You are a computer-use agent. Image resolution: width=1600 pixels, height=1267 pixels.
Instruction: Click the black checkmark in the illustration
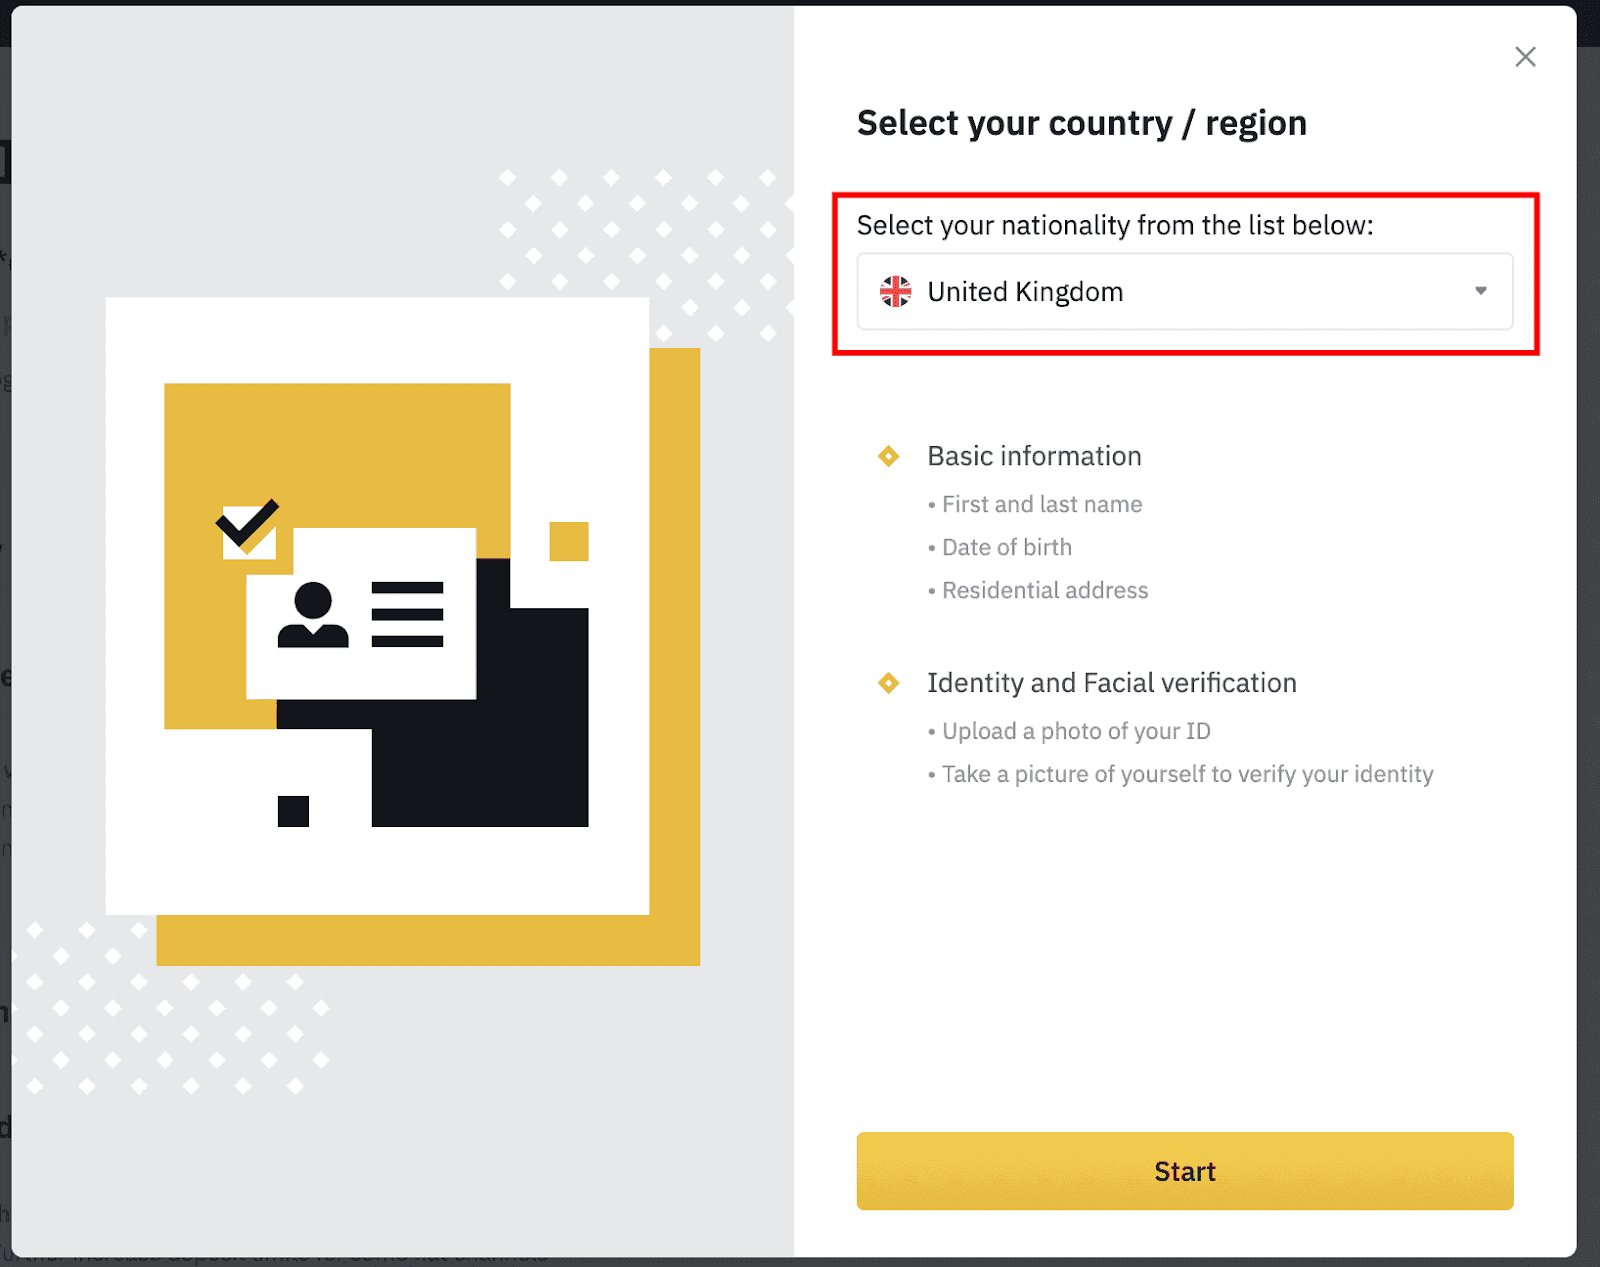point(246,525)
